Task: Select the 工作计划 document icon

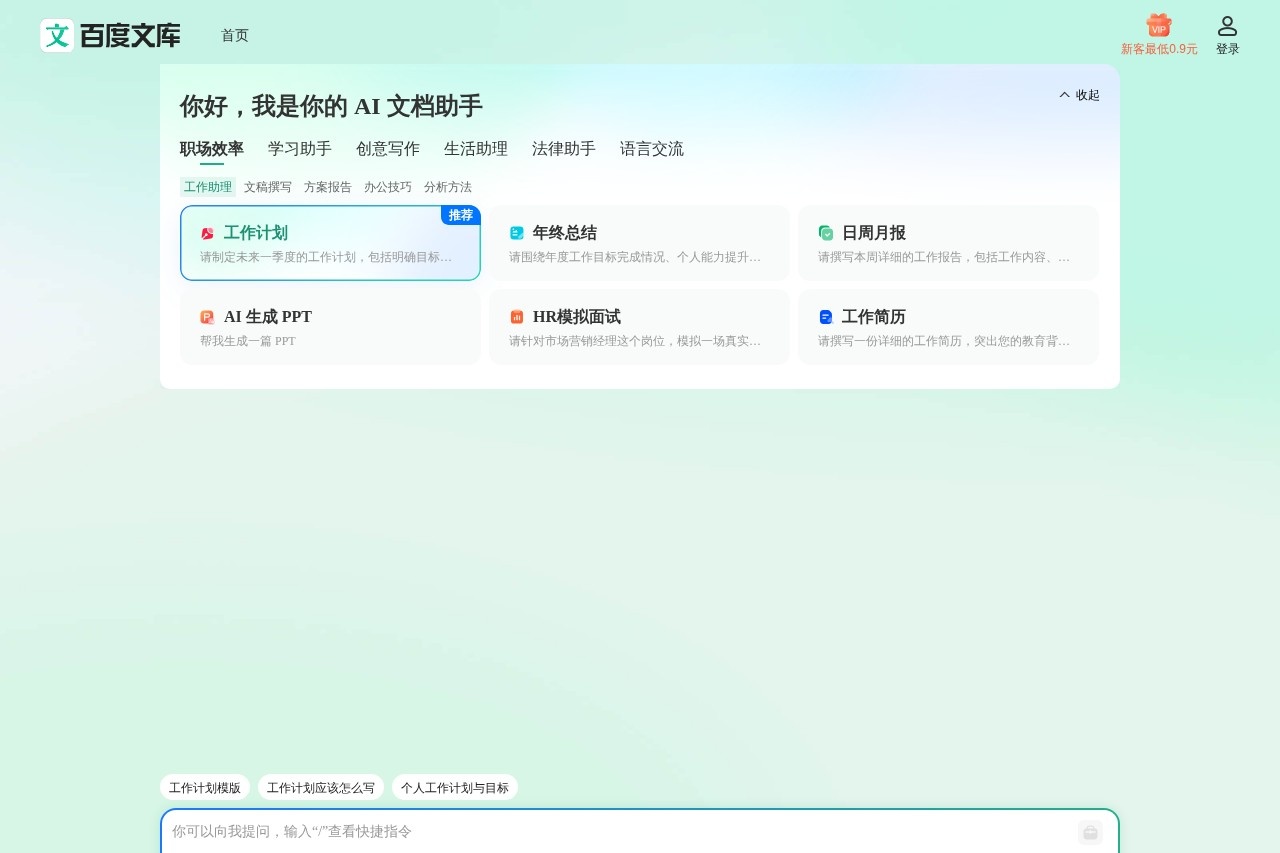Action: 207,233
